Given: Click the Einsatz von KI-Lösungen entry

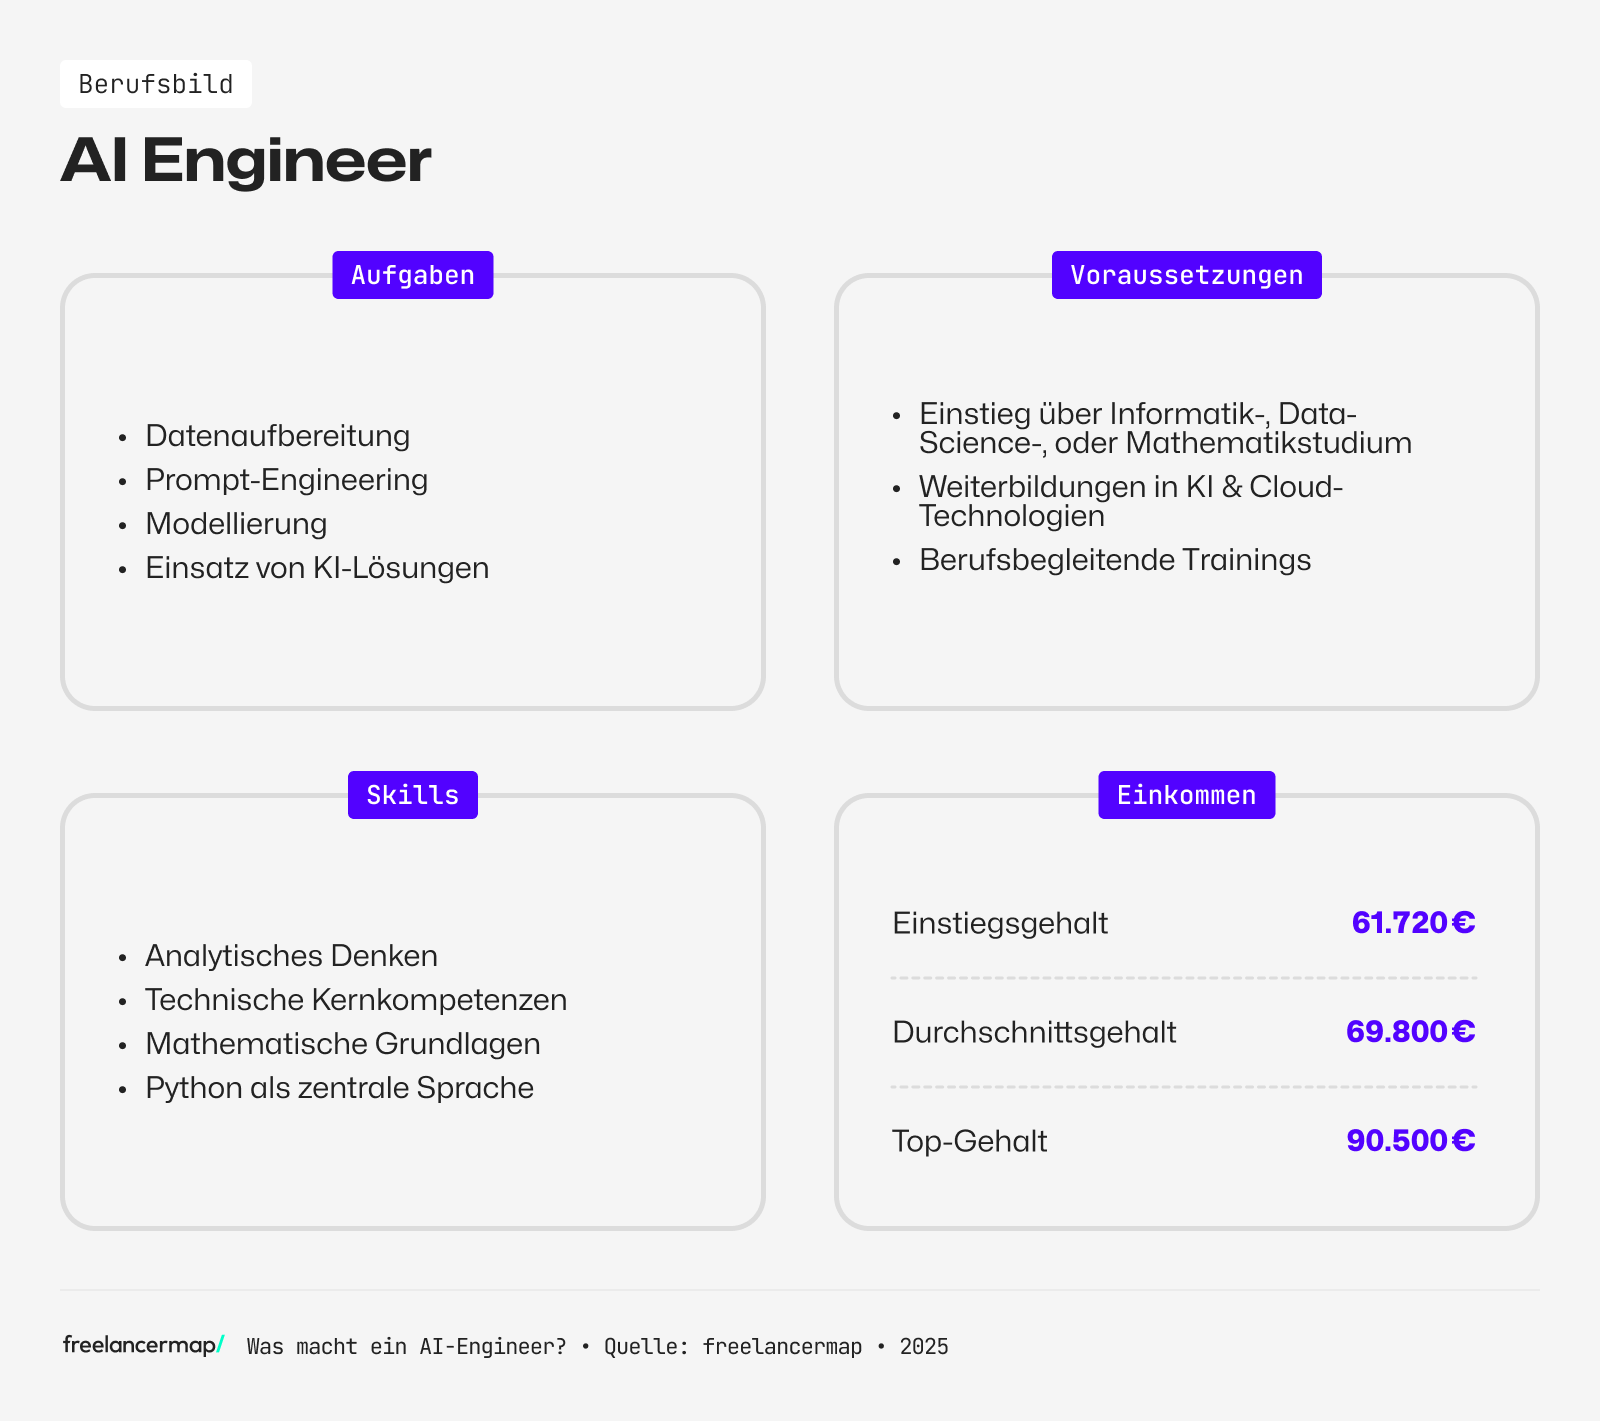Looking at the screenshot, I should pos(317,568).
